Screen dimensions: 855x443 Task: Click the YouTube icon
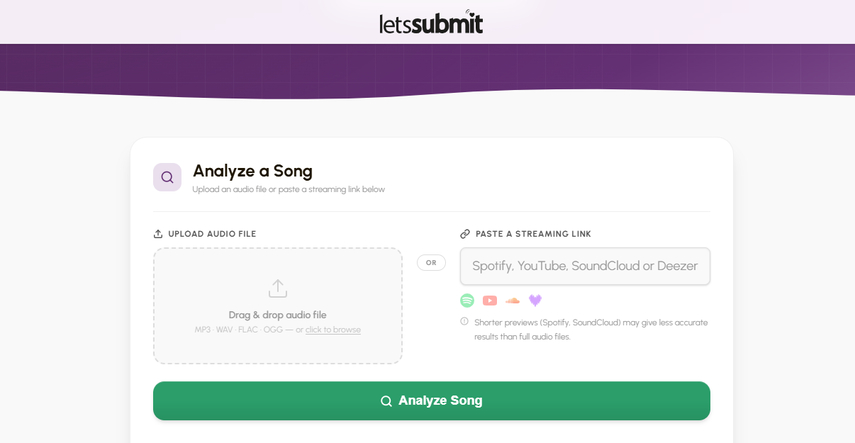point(490,301)
